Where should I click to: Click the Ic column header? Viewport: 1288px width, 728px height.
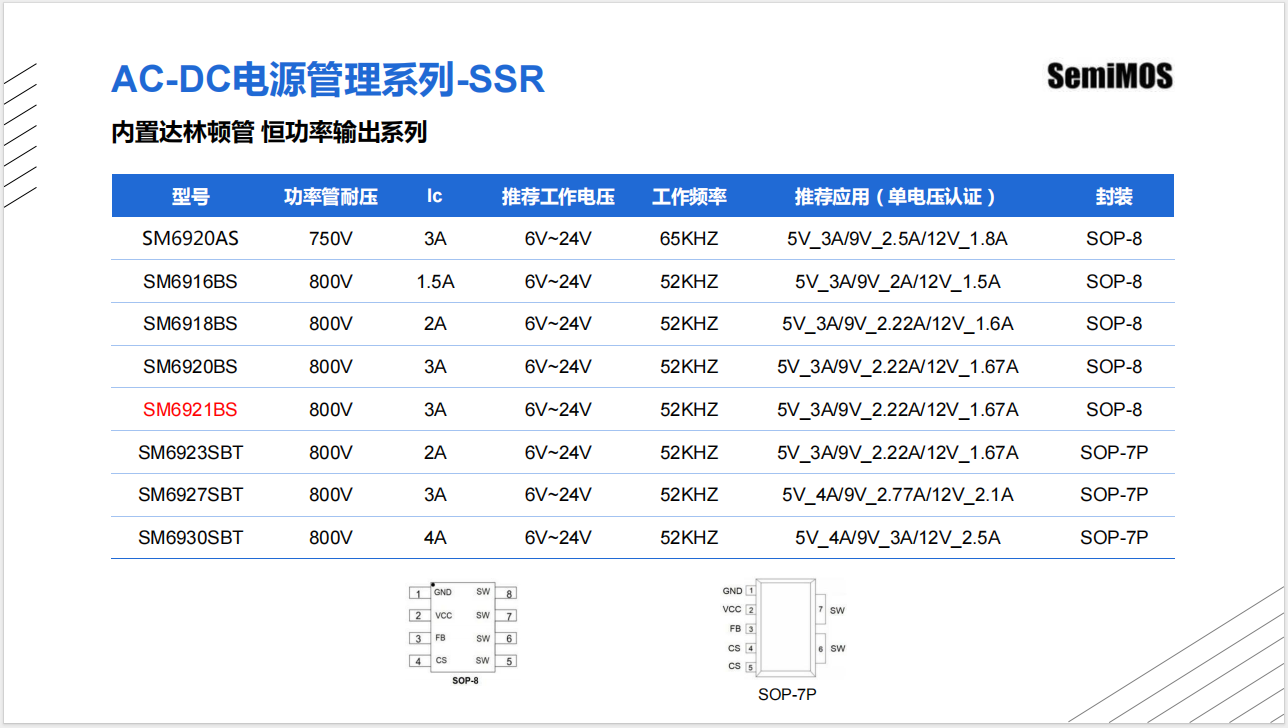[435, 196]
